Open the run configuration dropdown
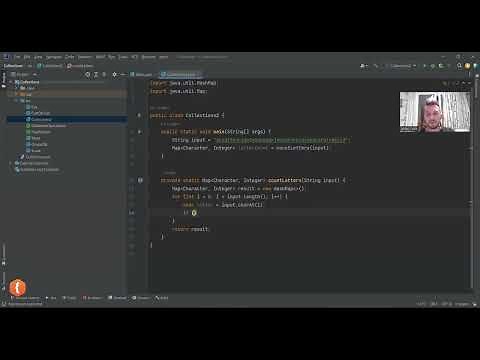480x360 pixels. point(401,66)
